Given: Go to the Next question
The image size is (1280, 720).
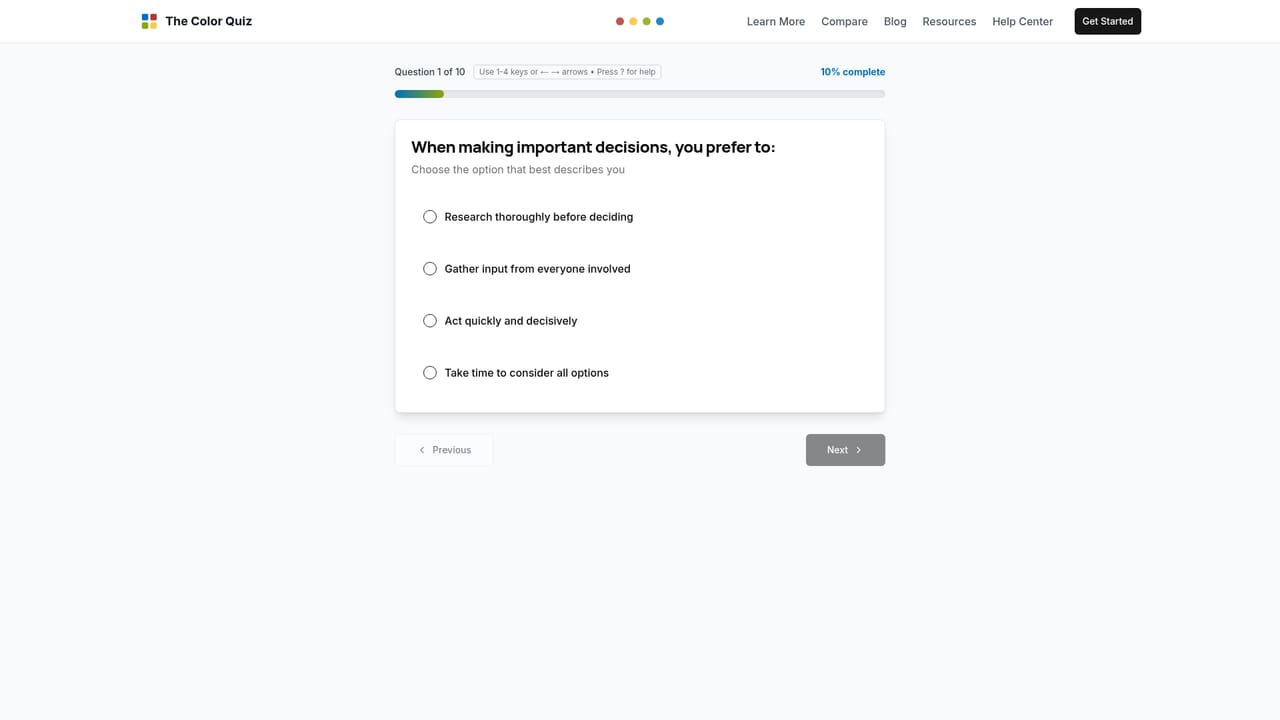Looking at the screenshot, I should (845, 450).
